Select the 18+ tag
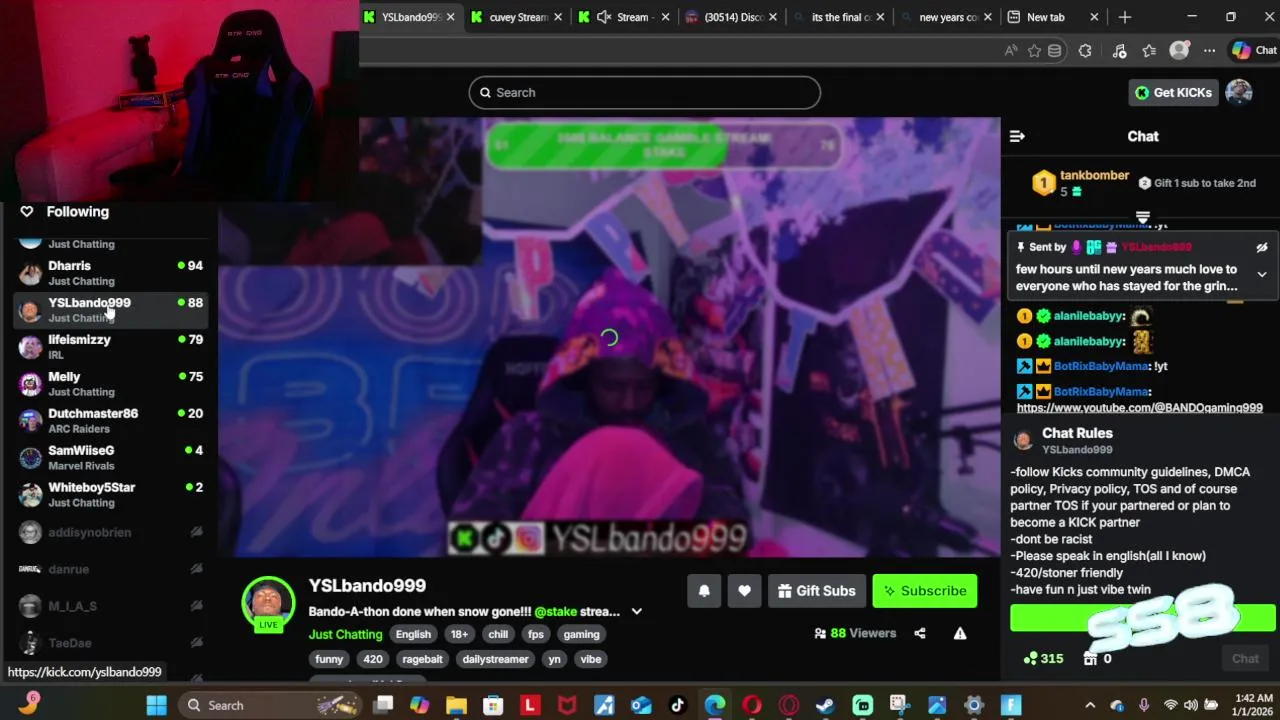1280x720 pixels. click(x=459, y=634)
